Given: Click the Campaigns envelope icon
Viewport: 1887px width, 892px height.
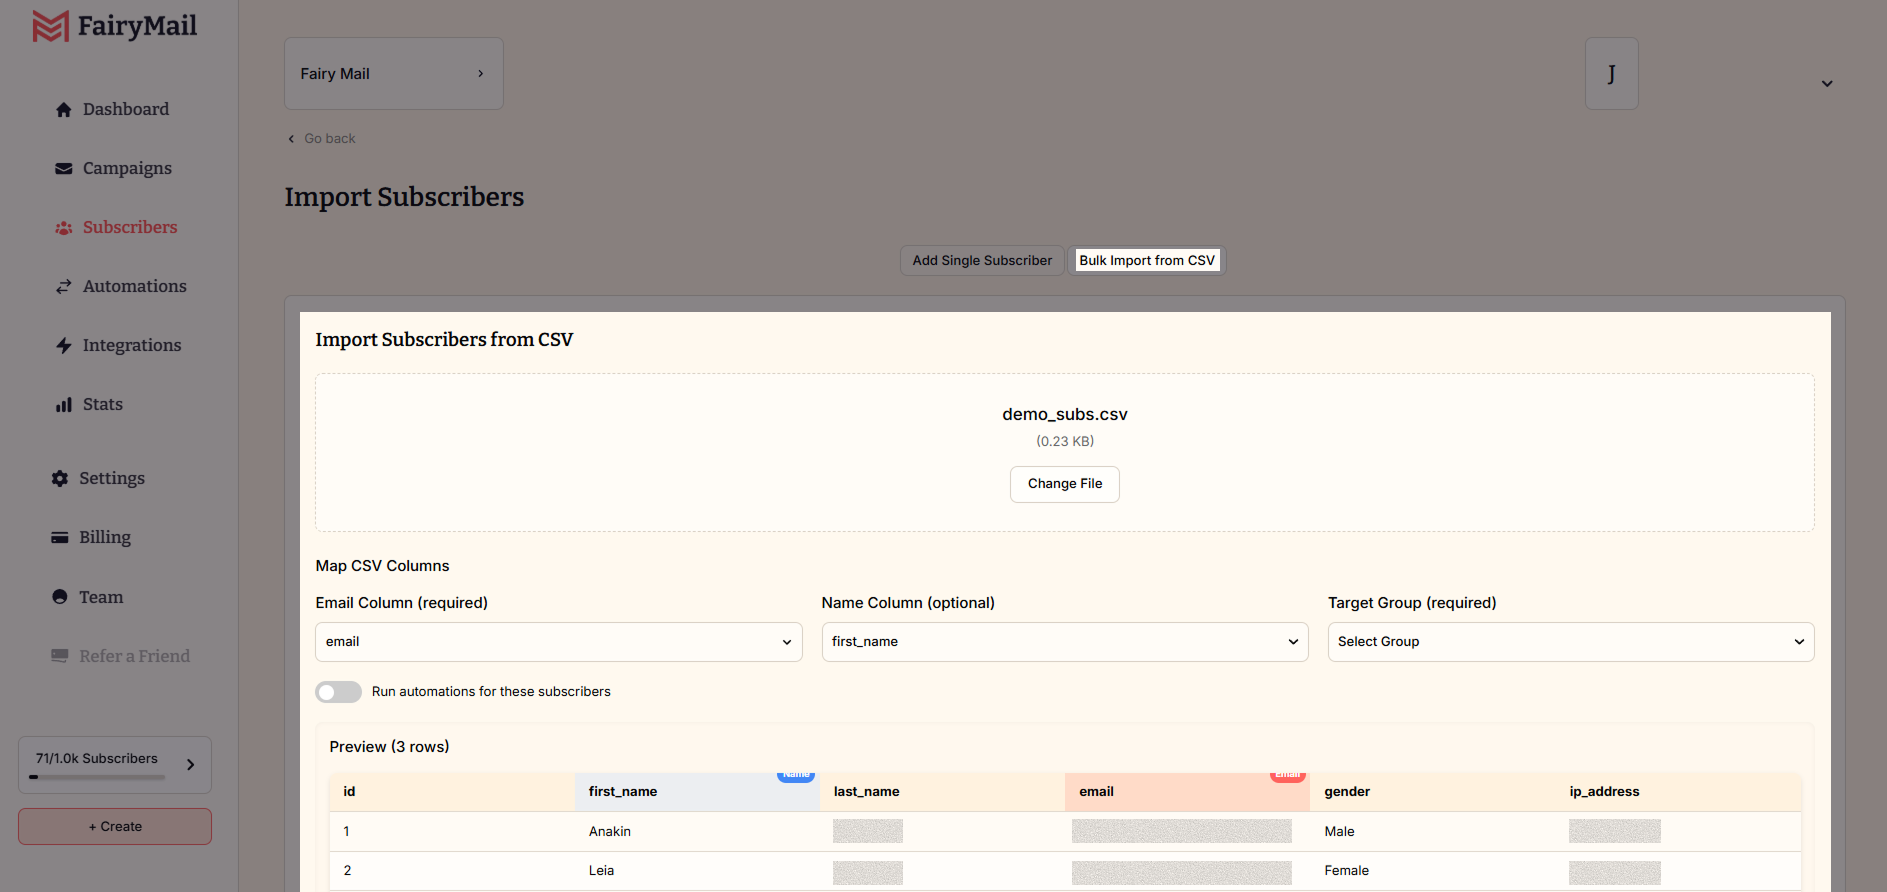Looking at the screenshot, I should click(64, 169).
